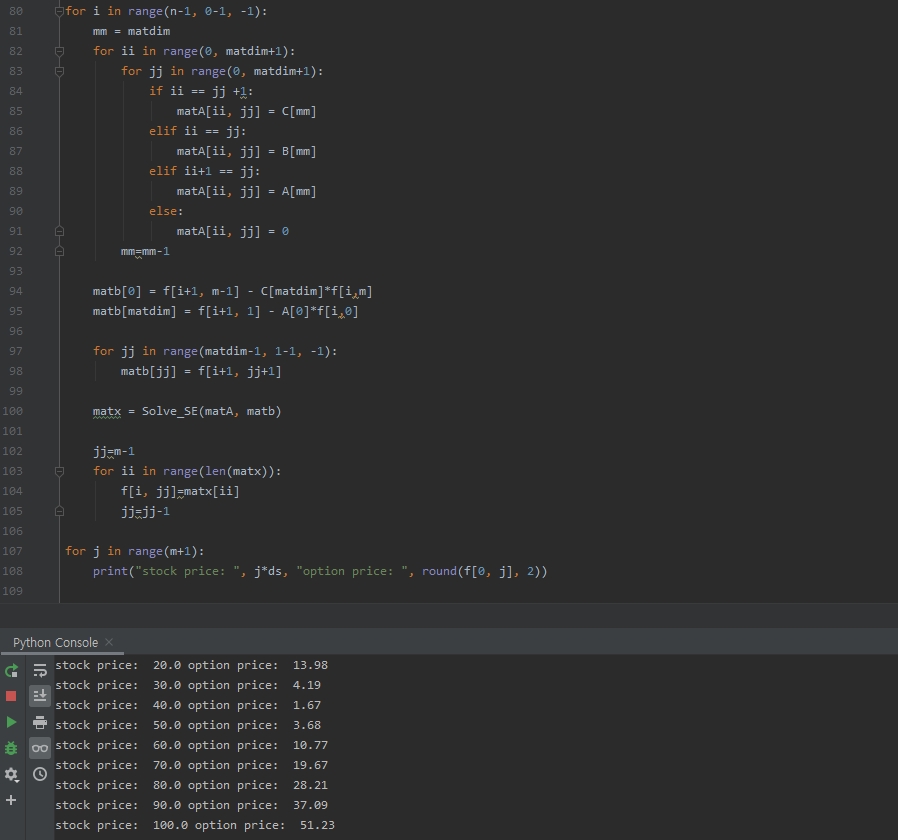Screen dimensions: 898x840
Task: Open console settings gear
Action: 11,774
